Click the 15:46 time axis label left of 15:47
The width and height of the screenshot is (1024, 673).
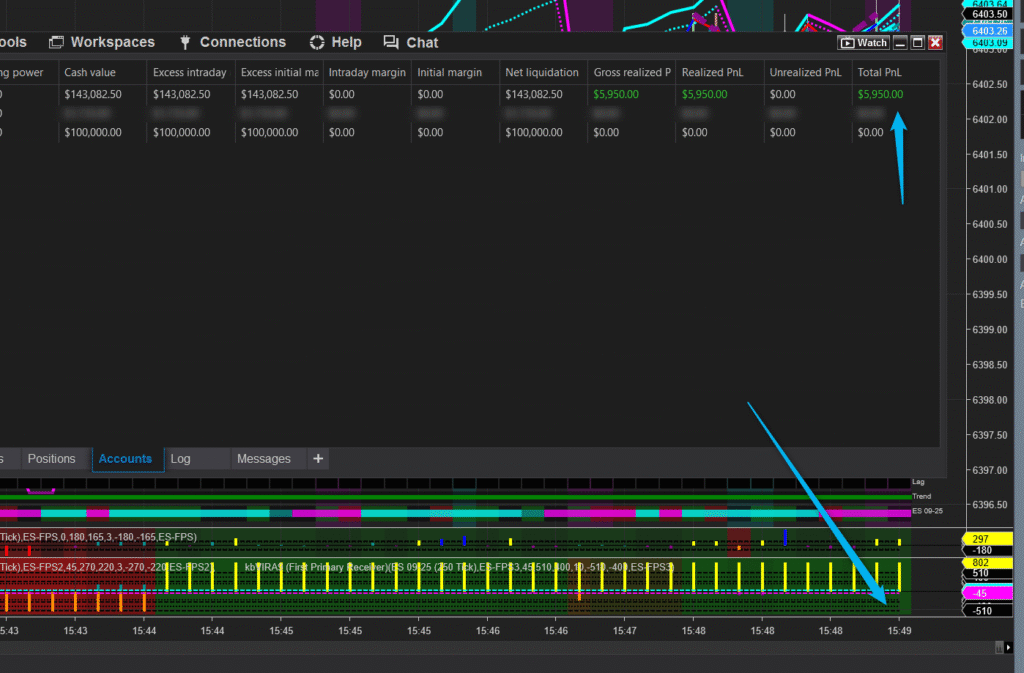[556, 631]
